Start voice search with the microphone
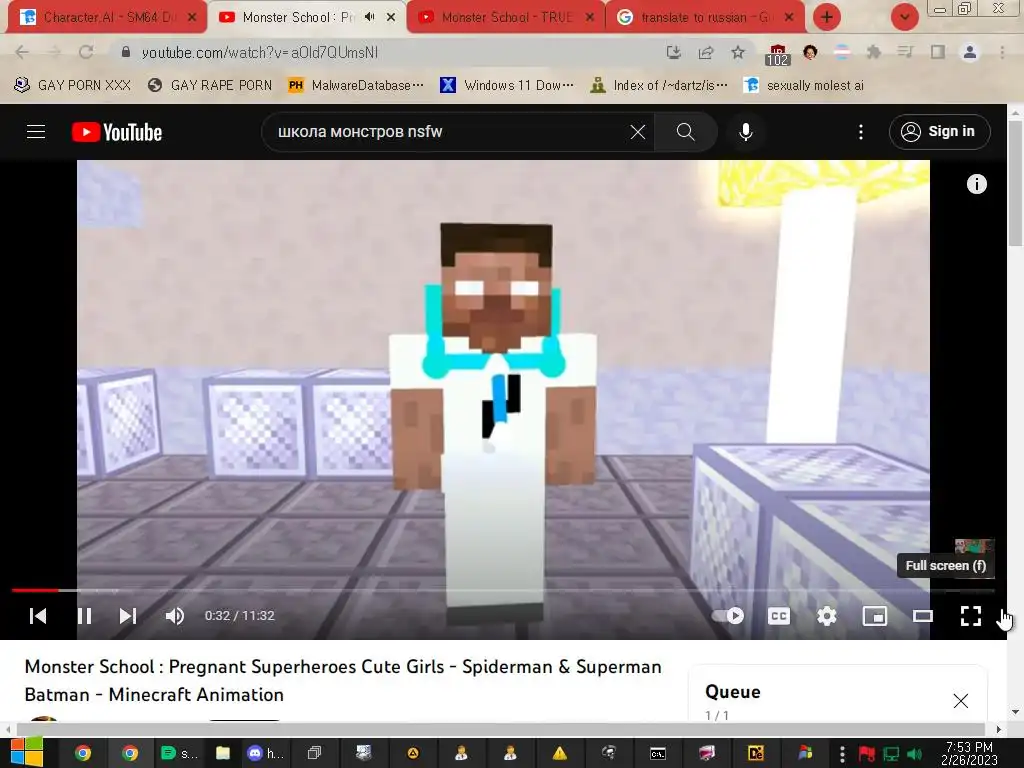The width and height of the screenshot is (1024, 768). point(746,132)
